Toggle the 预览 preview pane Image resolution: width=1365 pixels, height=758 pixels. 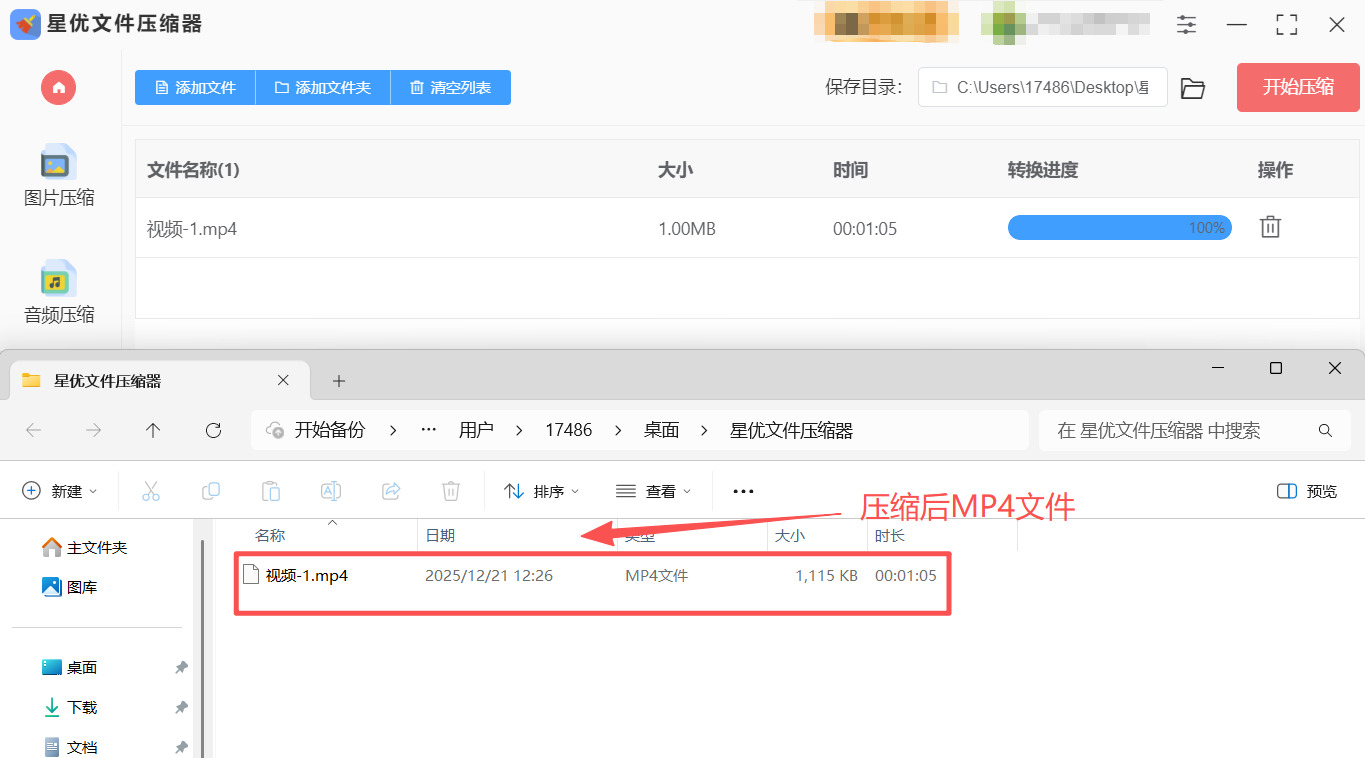tap(1307, 491)
